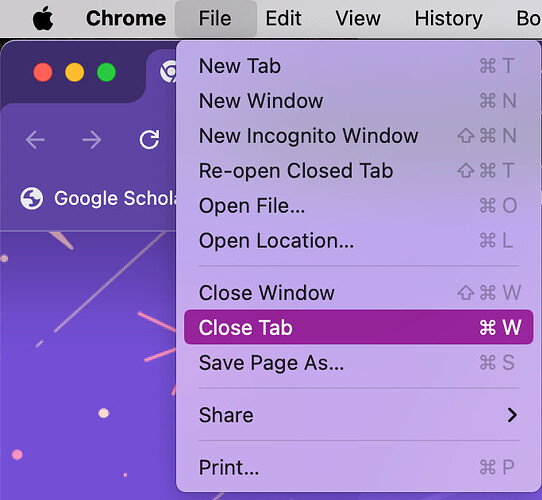
Task: Choose New Window menu item
Action: (x=358, y=101)
